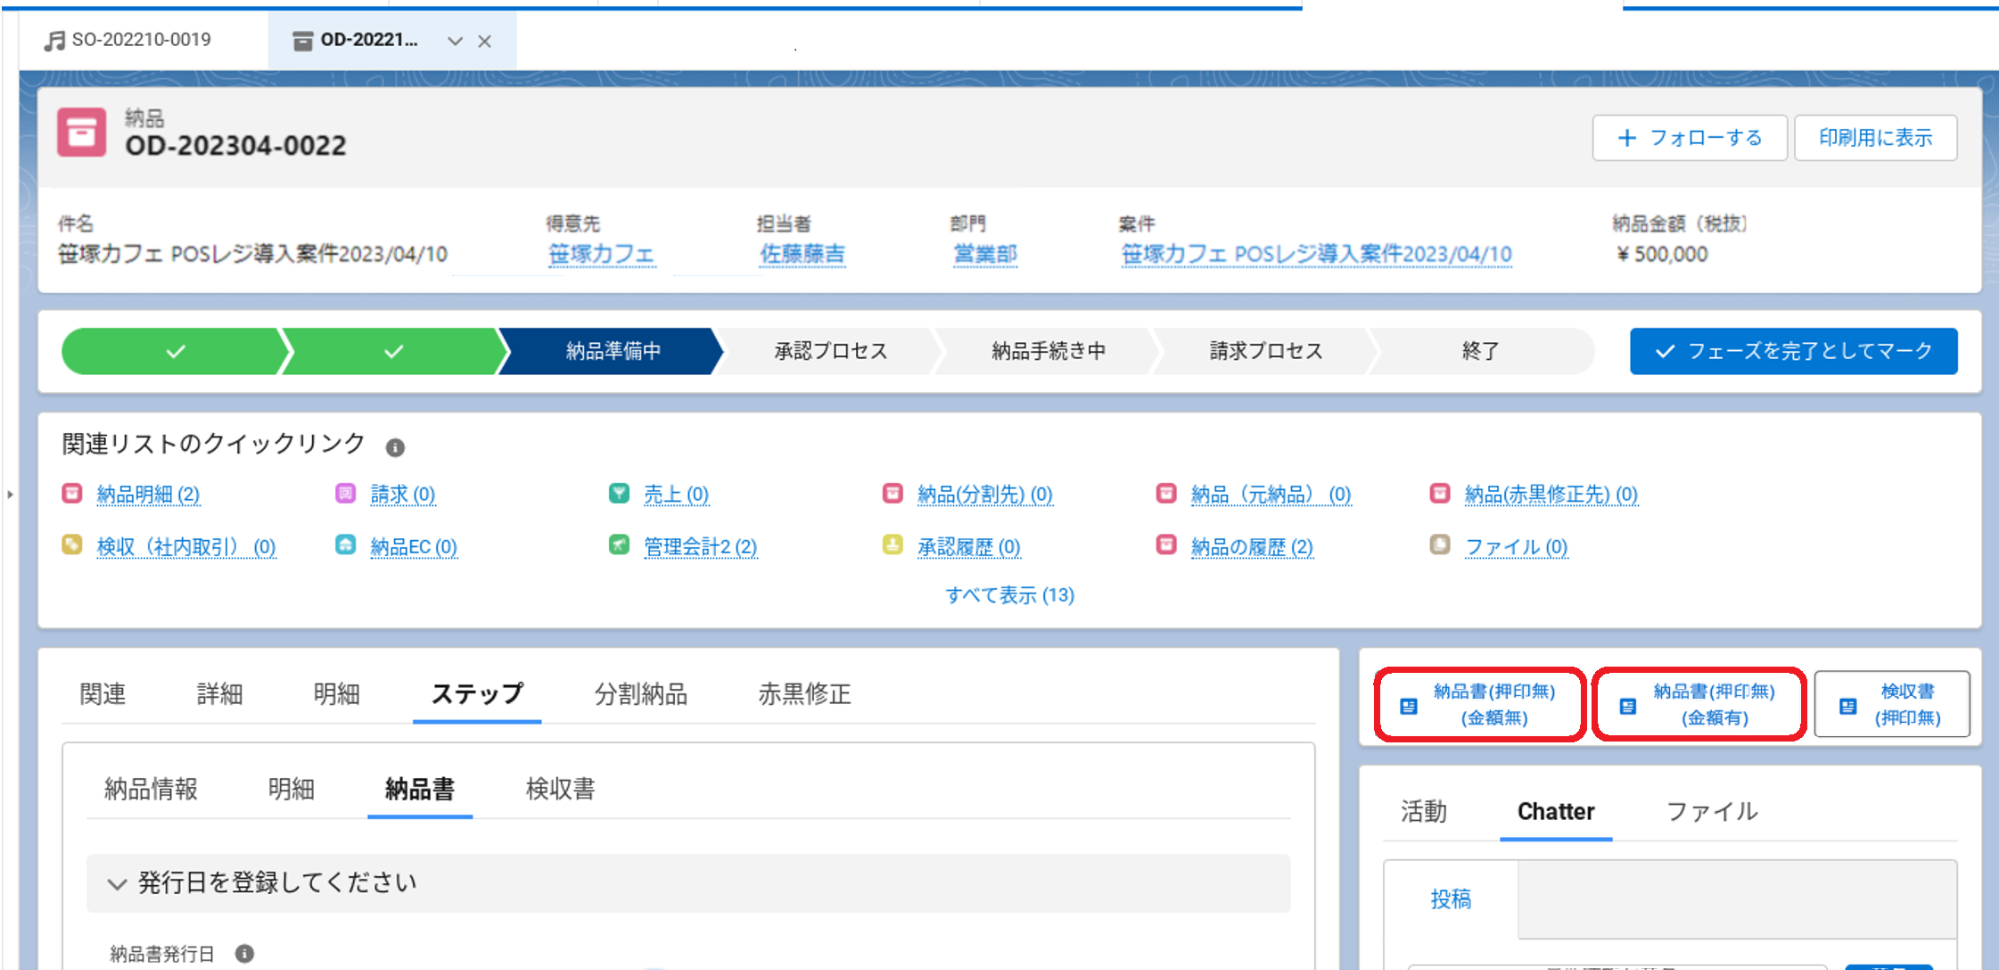The width and height of the screenshot is (1999, 970).
Task: Click the 納品(分割先) (0) icon
Action: (x=893, y=493)
